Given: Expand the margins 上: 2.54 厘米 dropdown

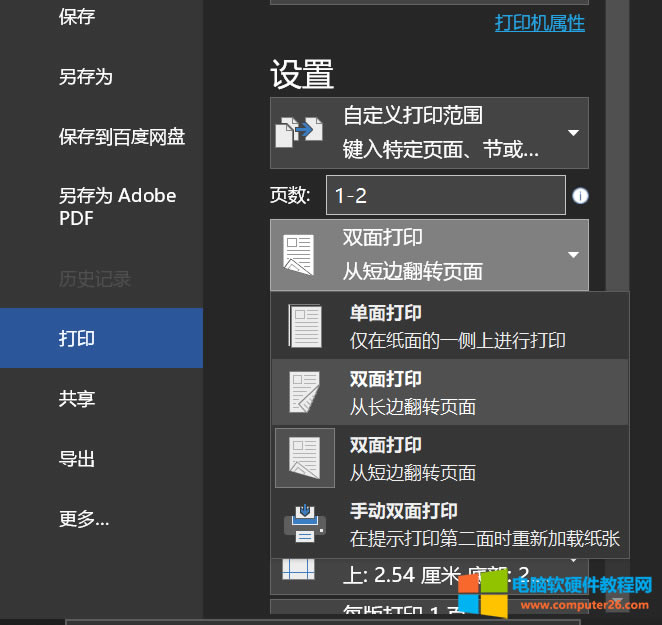Looking at the screenshot, I should [x=573, y=567].
